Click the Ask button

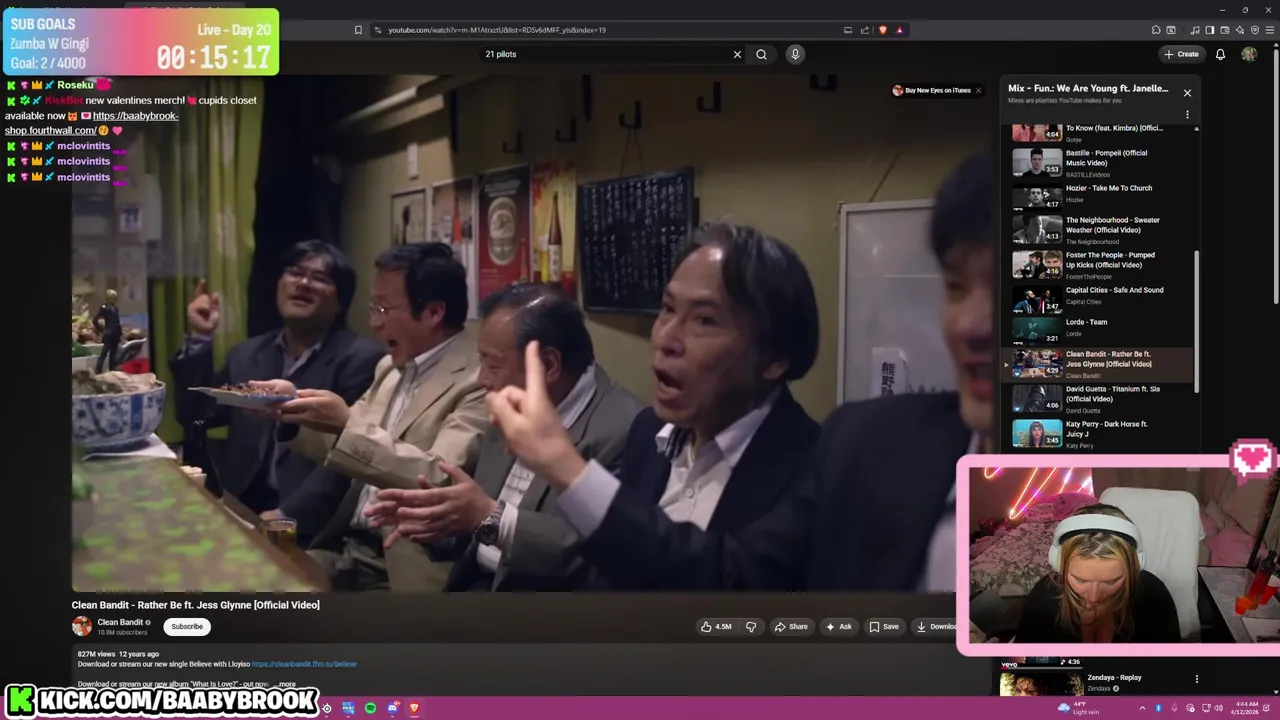pos(838,627)
